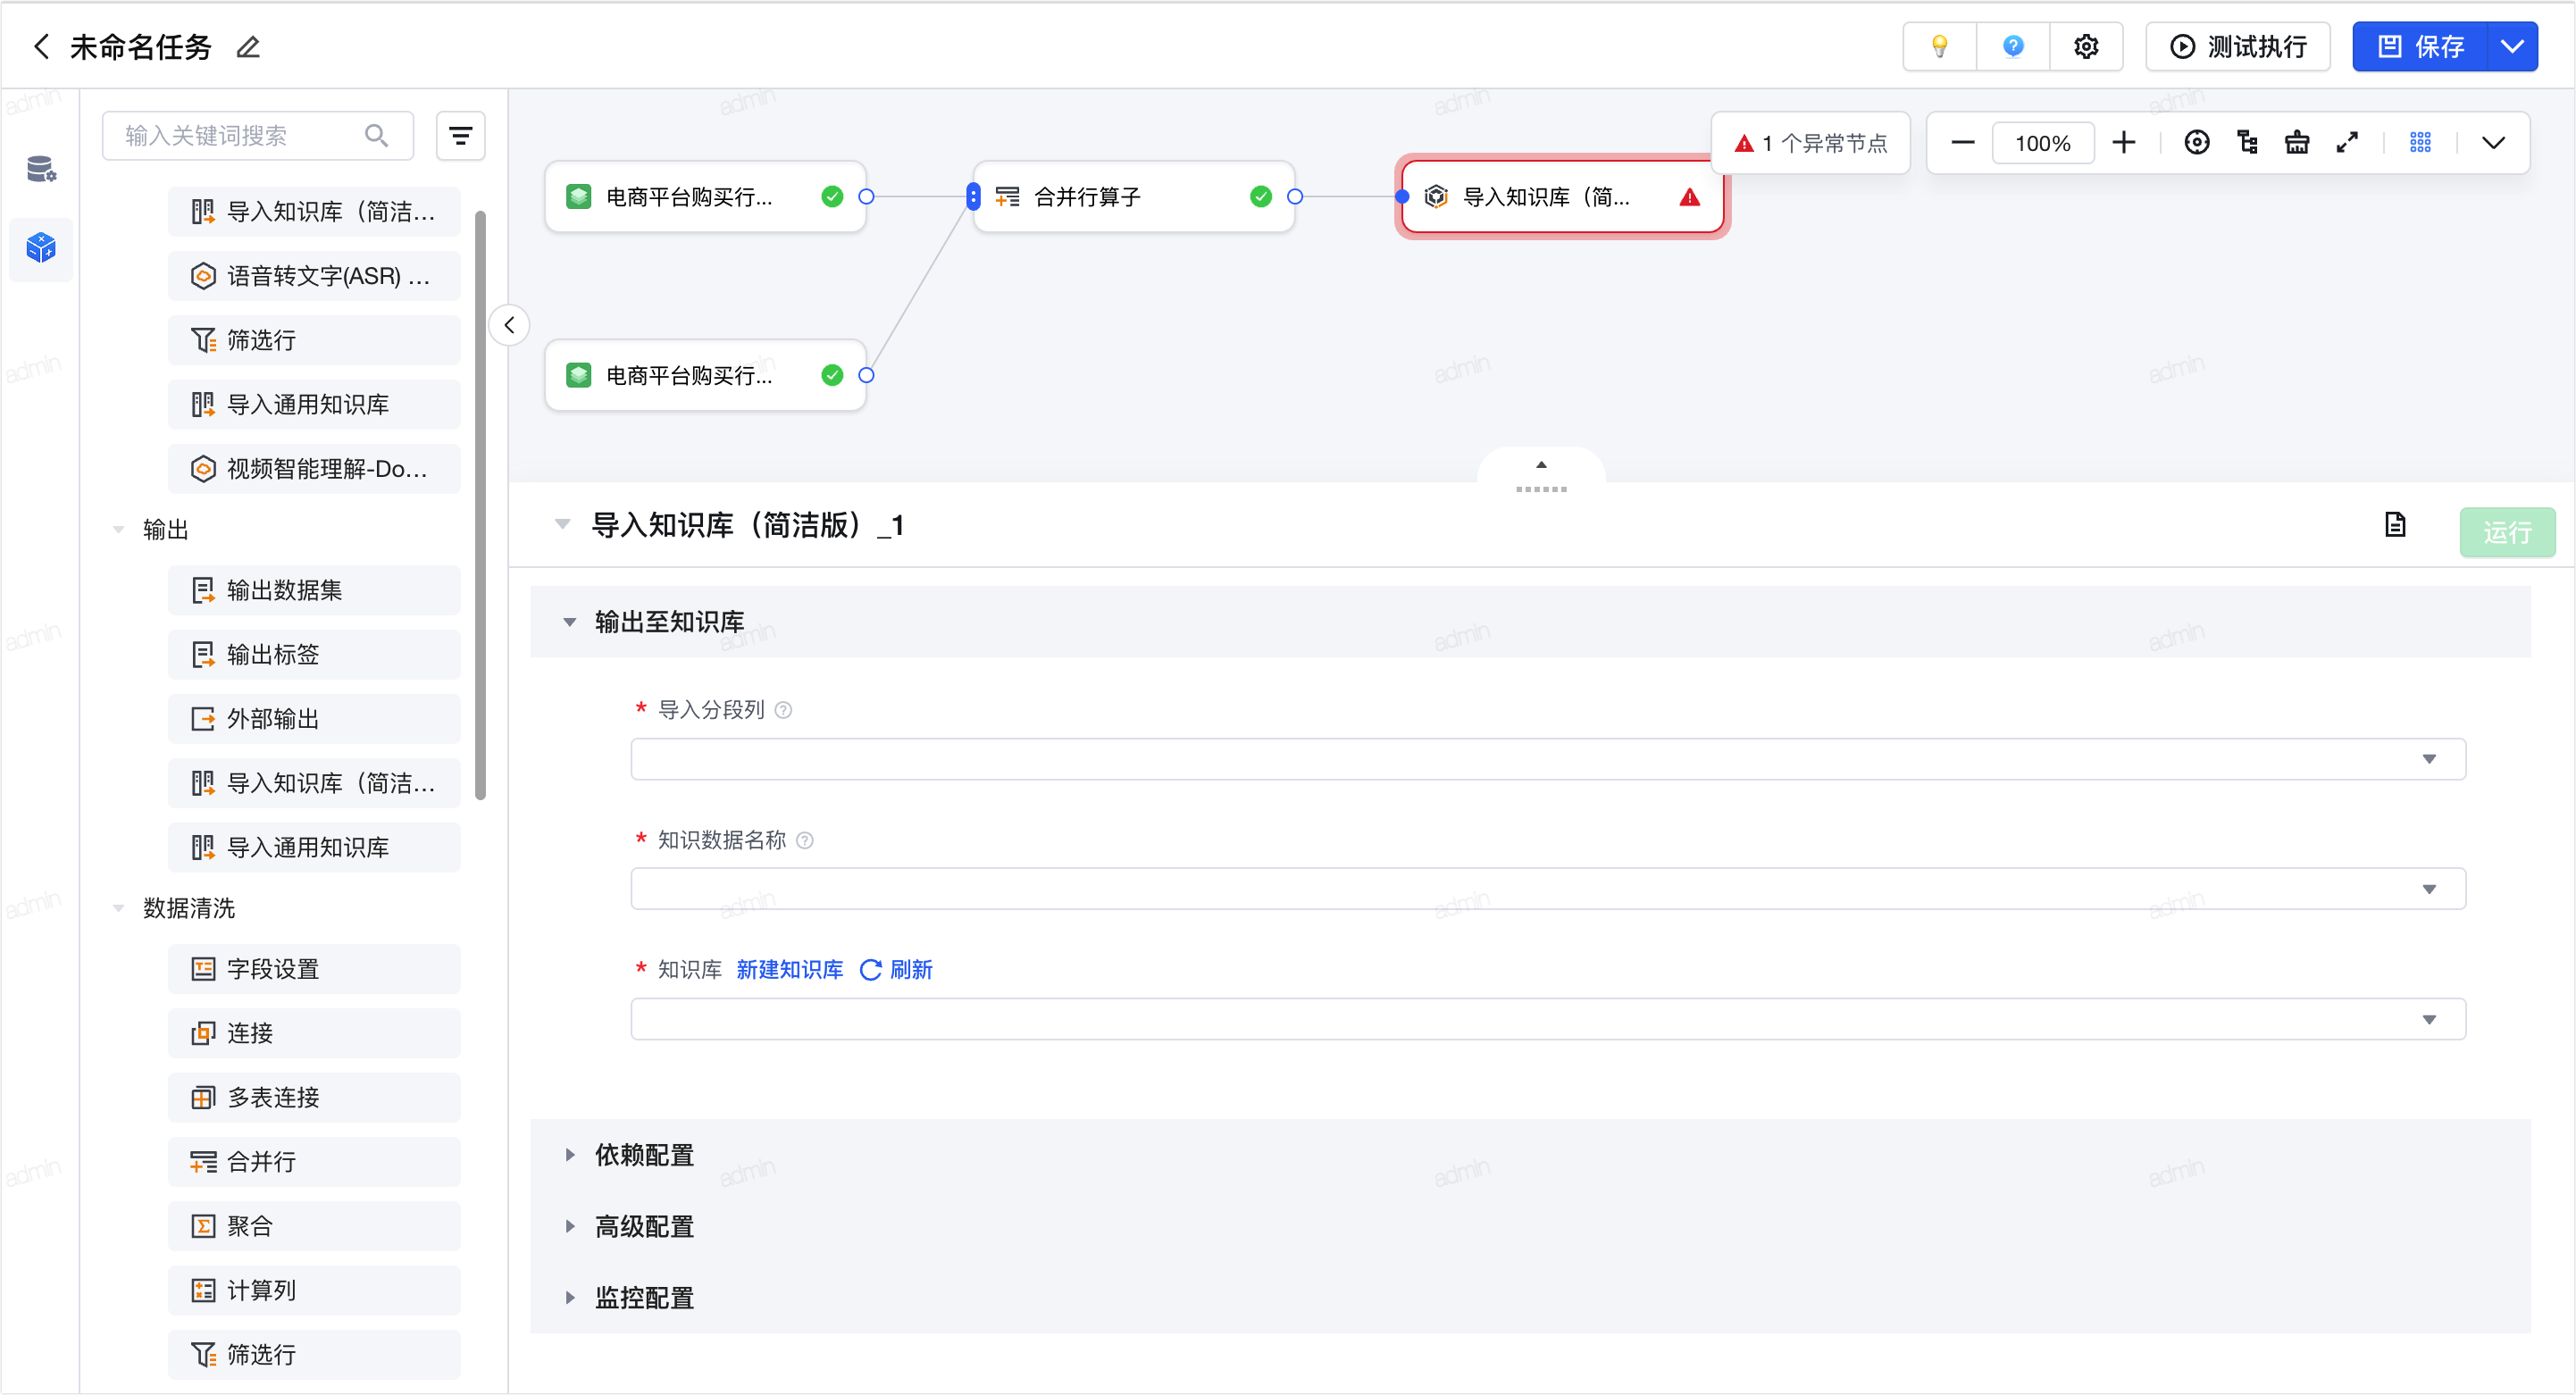The image size is (2576, 1395).
Task: Collapse the 输出 tree group
Action: [x=118, y=530]
